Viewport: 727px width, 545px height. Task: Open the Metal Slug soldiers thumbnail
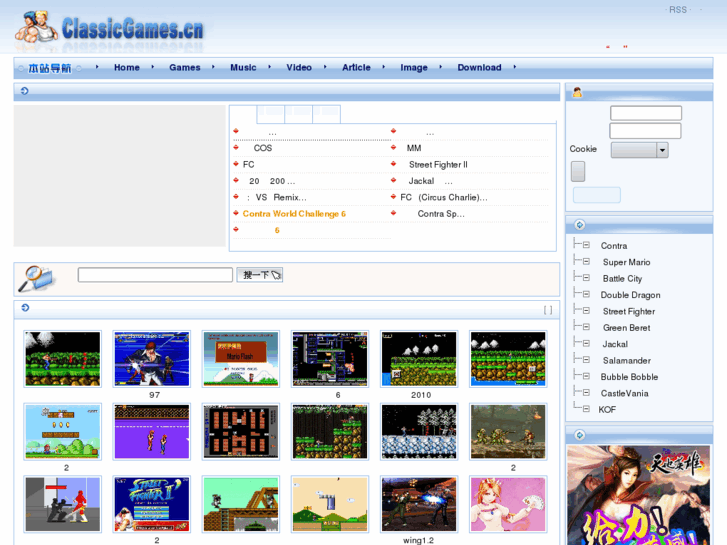[508, 431]
